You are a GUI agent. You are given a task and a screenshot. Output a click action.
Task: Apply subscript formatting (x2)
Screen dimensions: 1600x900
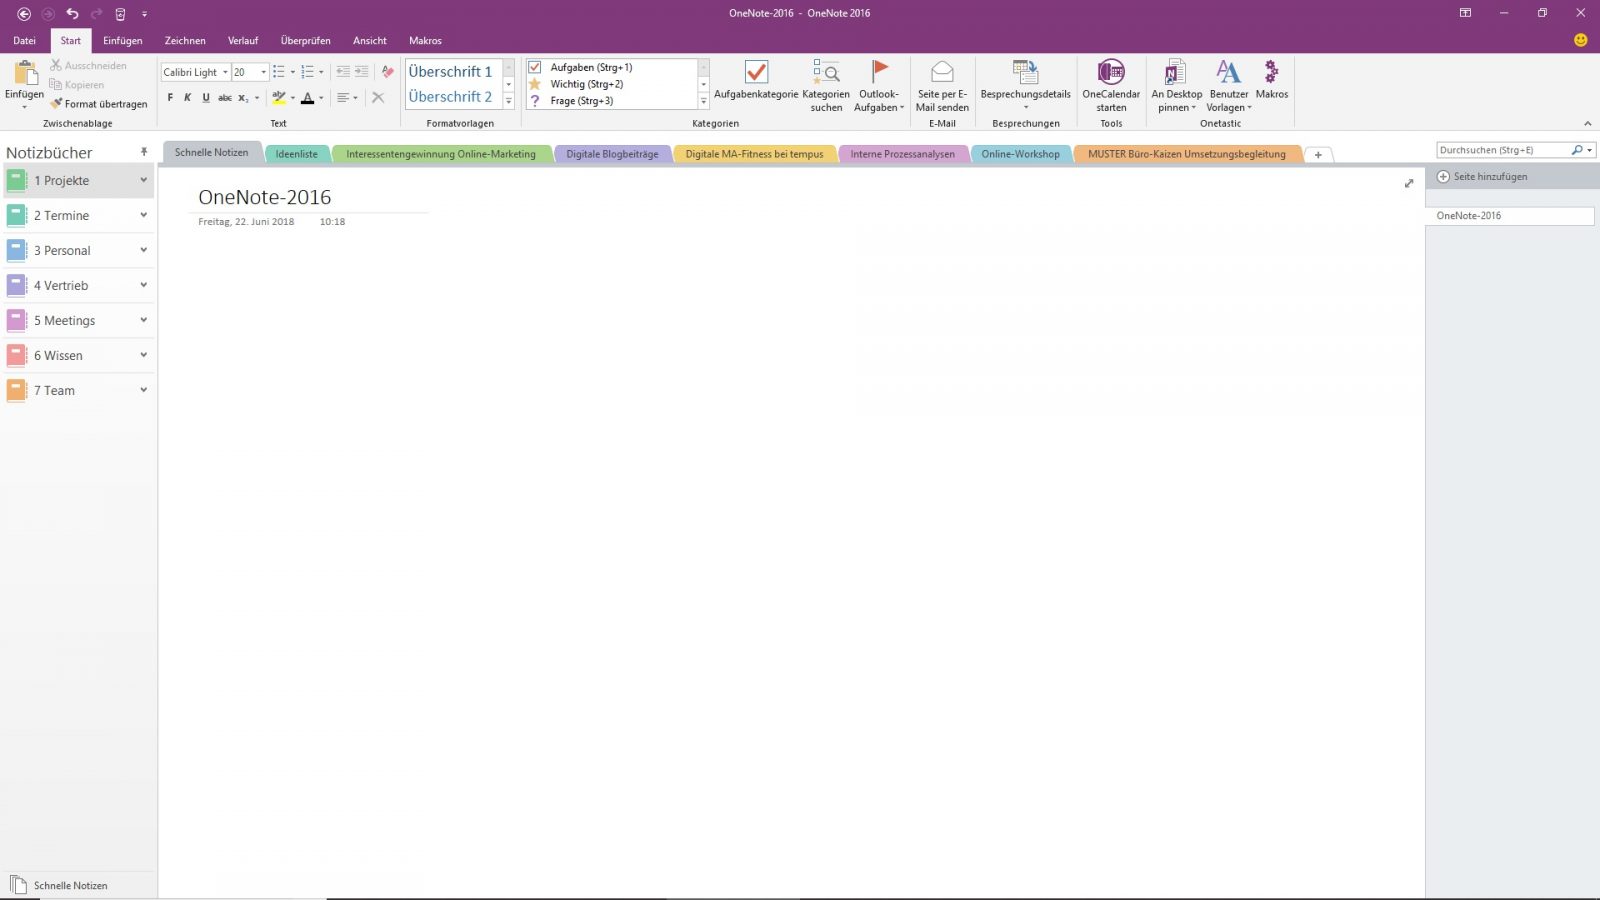[x=243, y=98]
